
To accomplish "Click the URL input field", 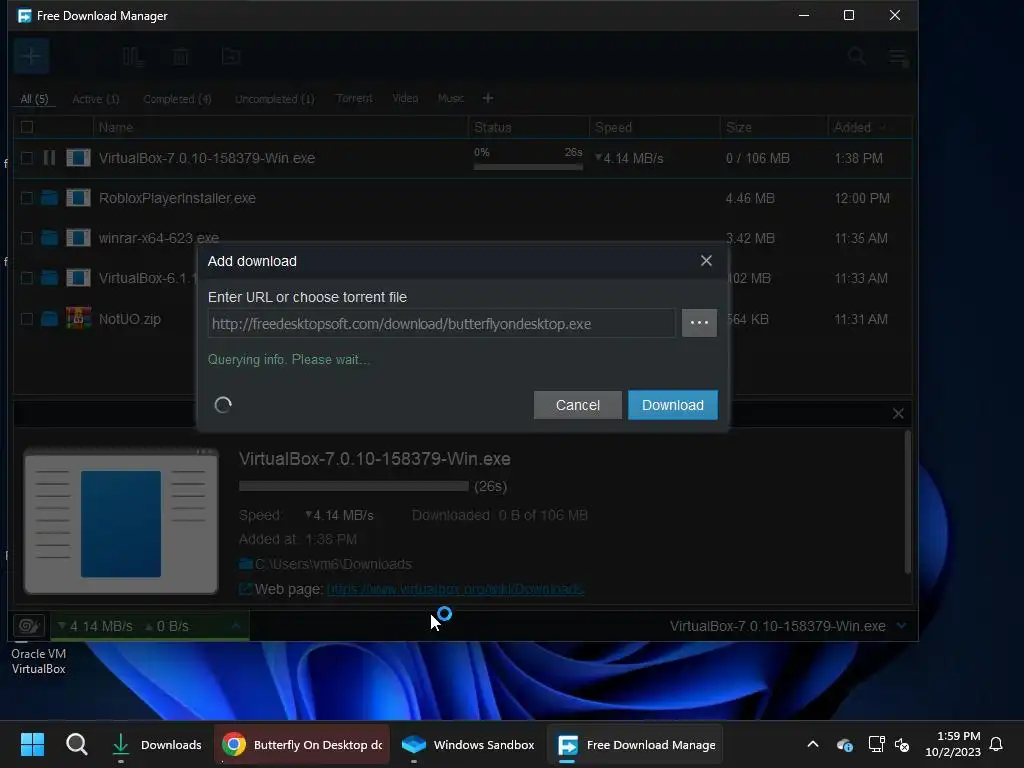I will point(441,323).
